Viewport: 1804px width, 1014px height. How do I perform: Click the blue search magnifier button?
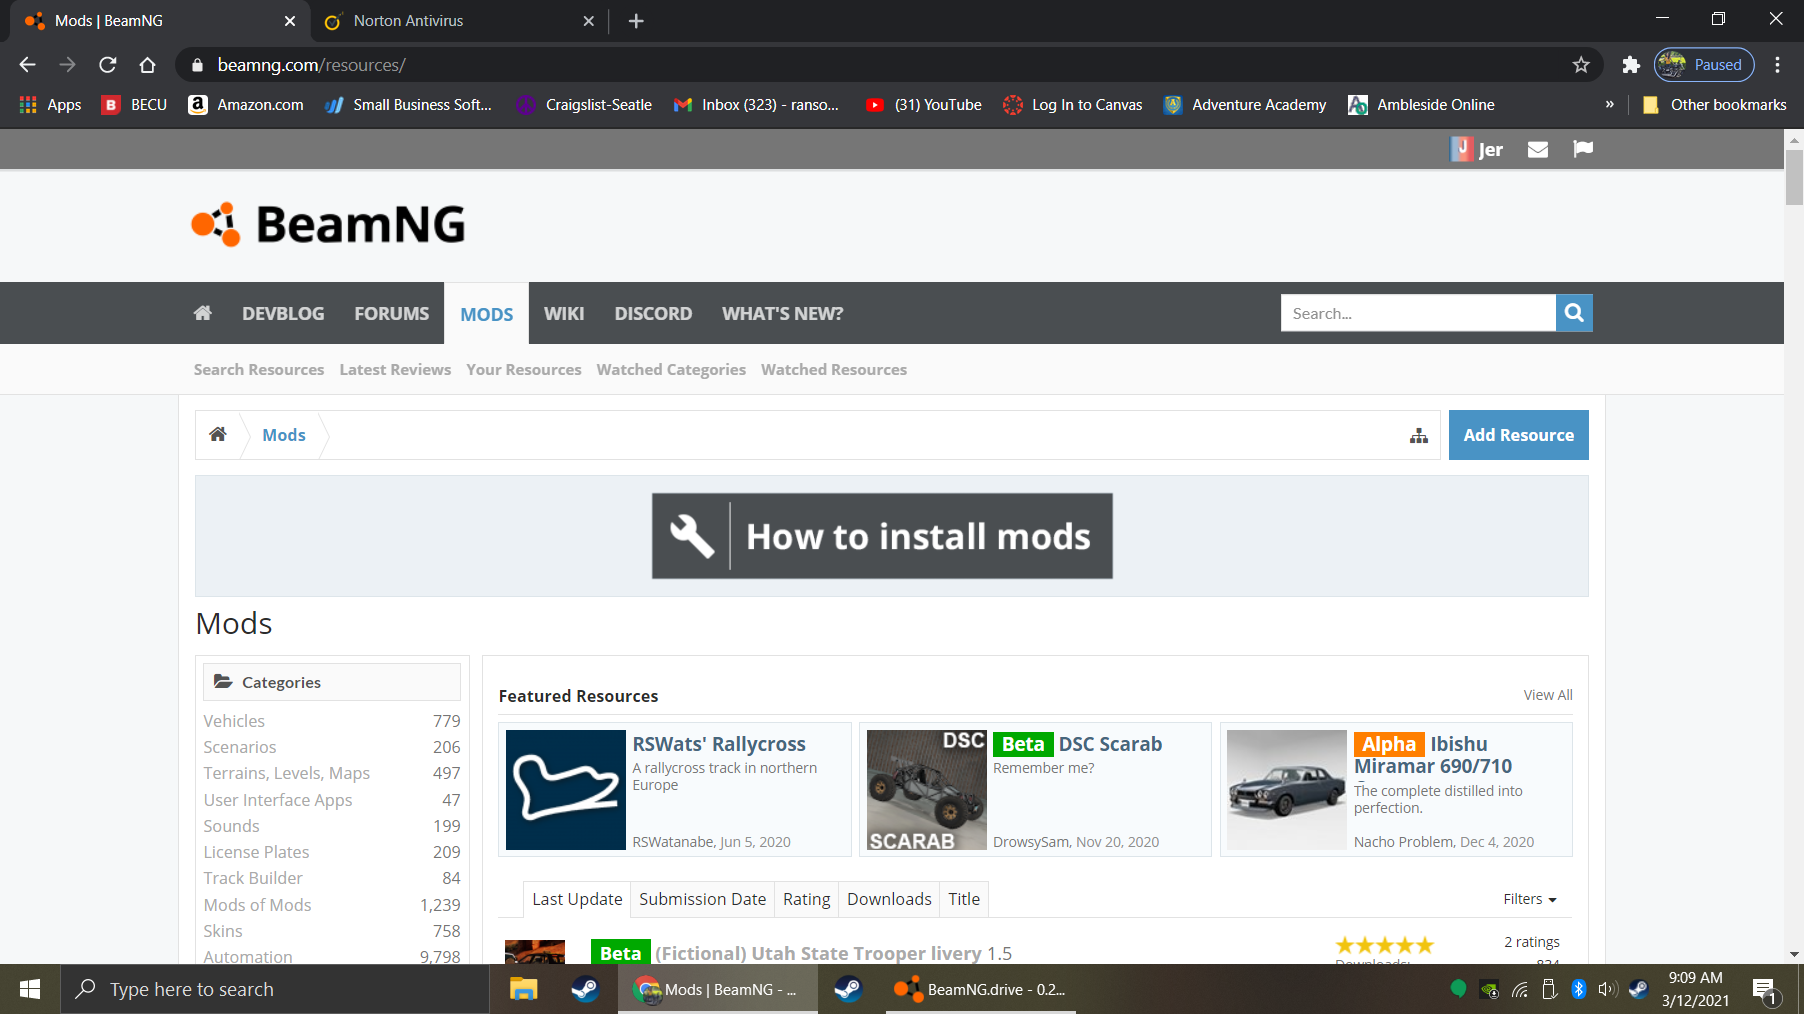click(1574, 313)
